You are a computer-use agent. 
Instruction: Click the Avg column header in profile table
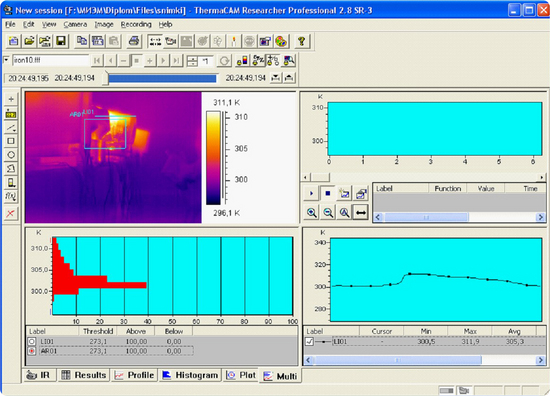tap(514, 331)
